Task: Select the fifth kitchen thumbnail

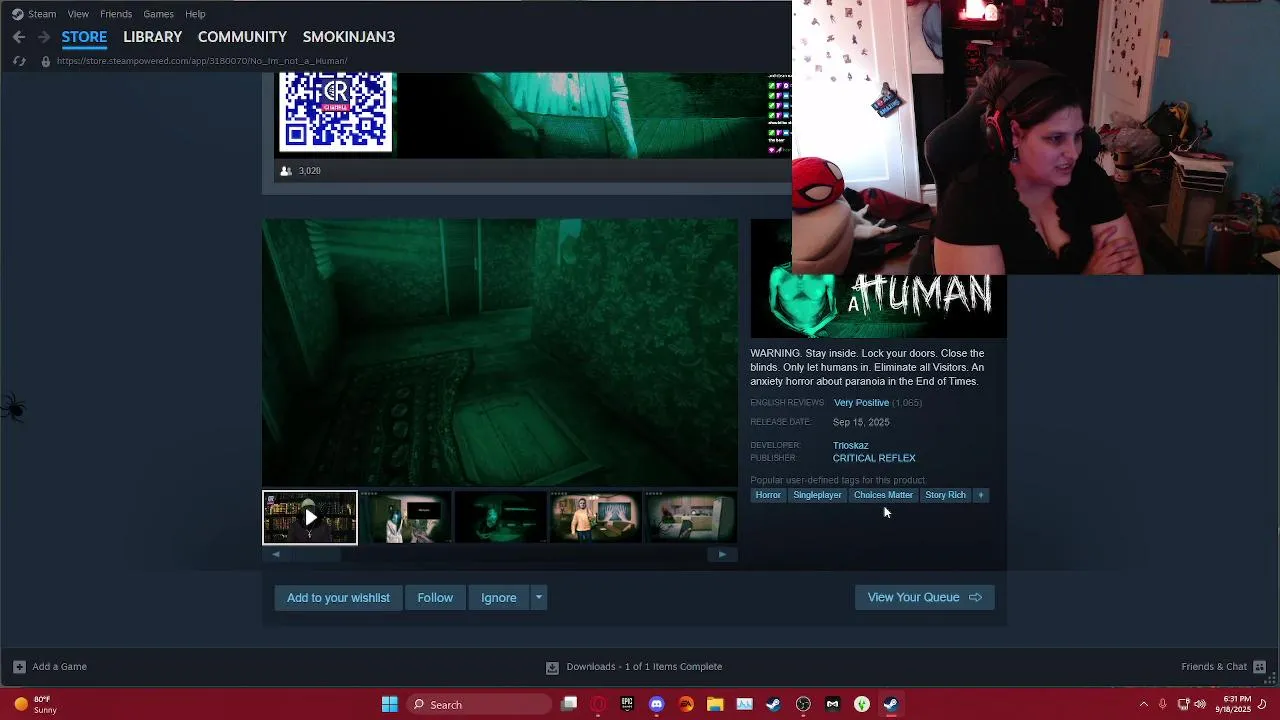Action: [x=690, y=517]
